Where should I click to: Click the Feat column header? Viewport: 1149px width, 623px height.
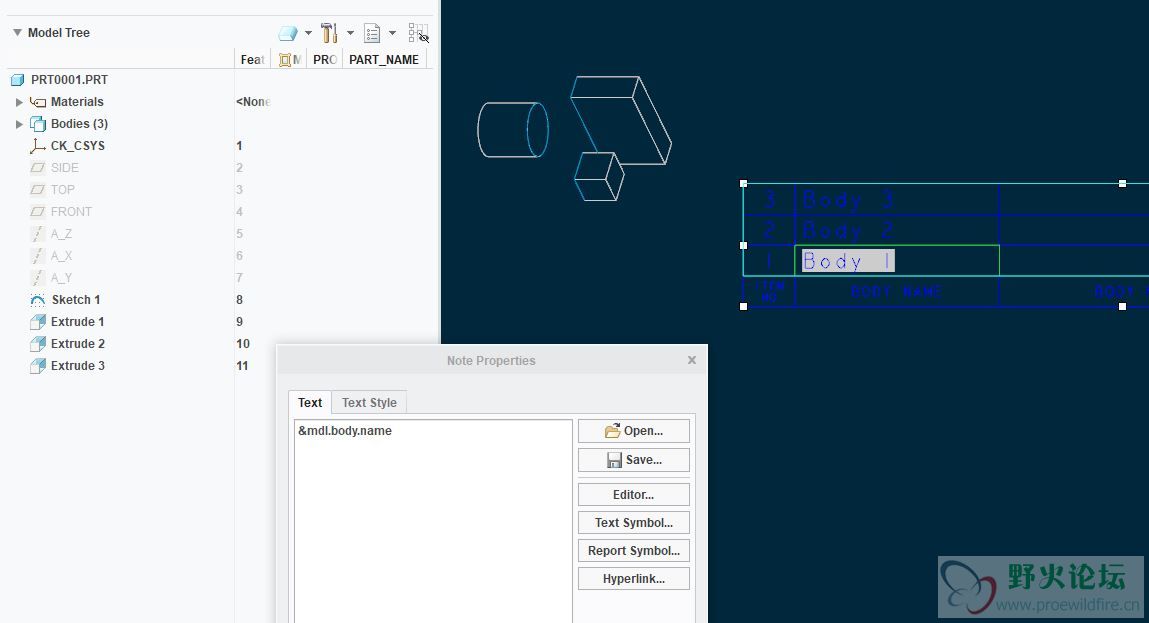coord(252,59)
